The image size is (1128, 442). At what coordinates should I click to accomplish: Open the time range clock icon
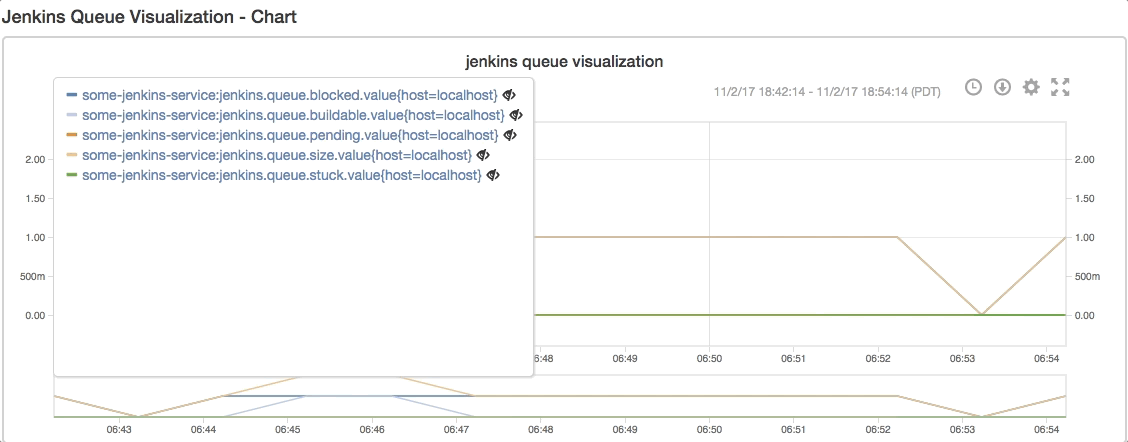(973, 88)
